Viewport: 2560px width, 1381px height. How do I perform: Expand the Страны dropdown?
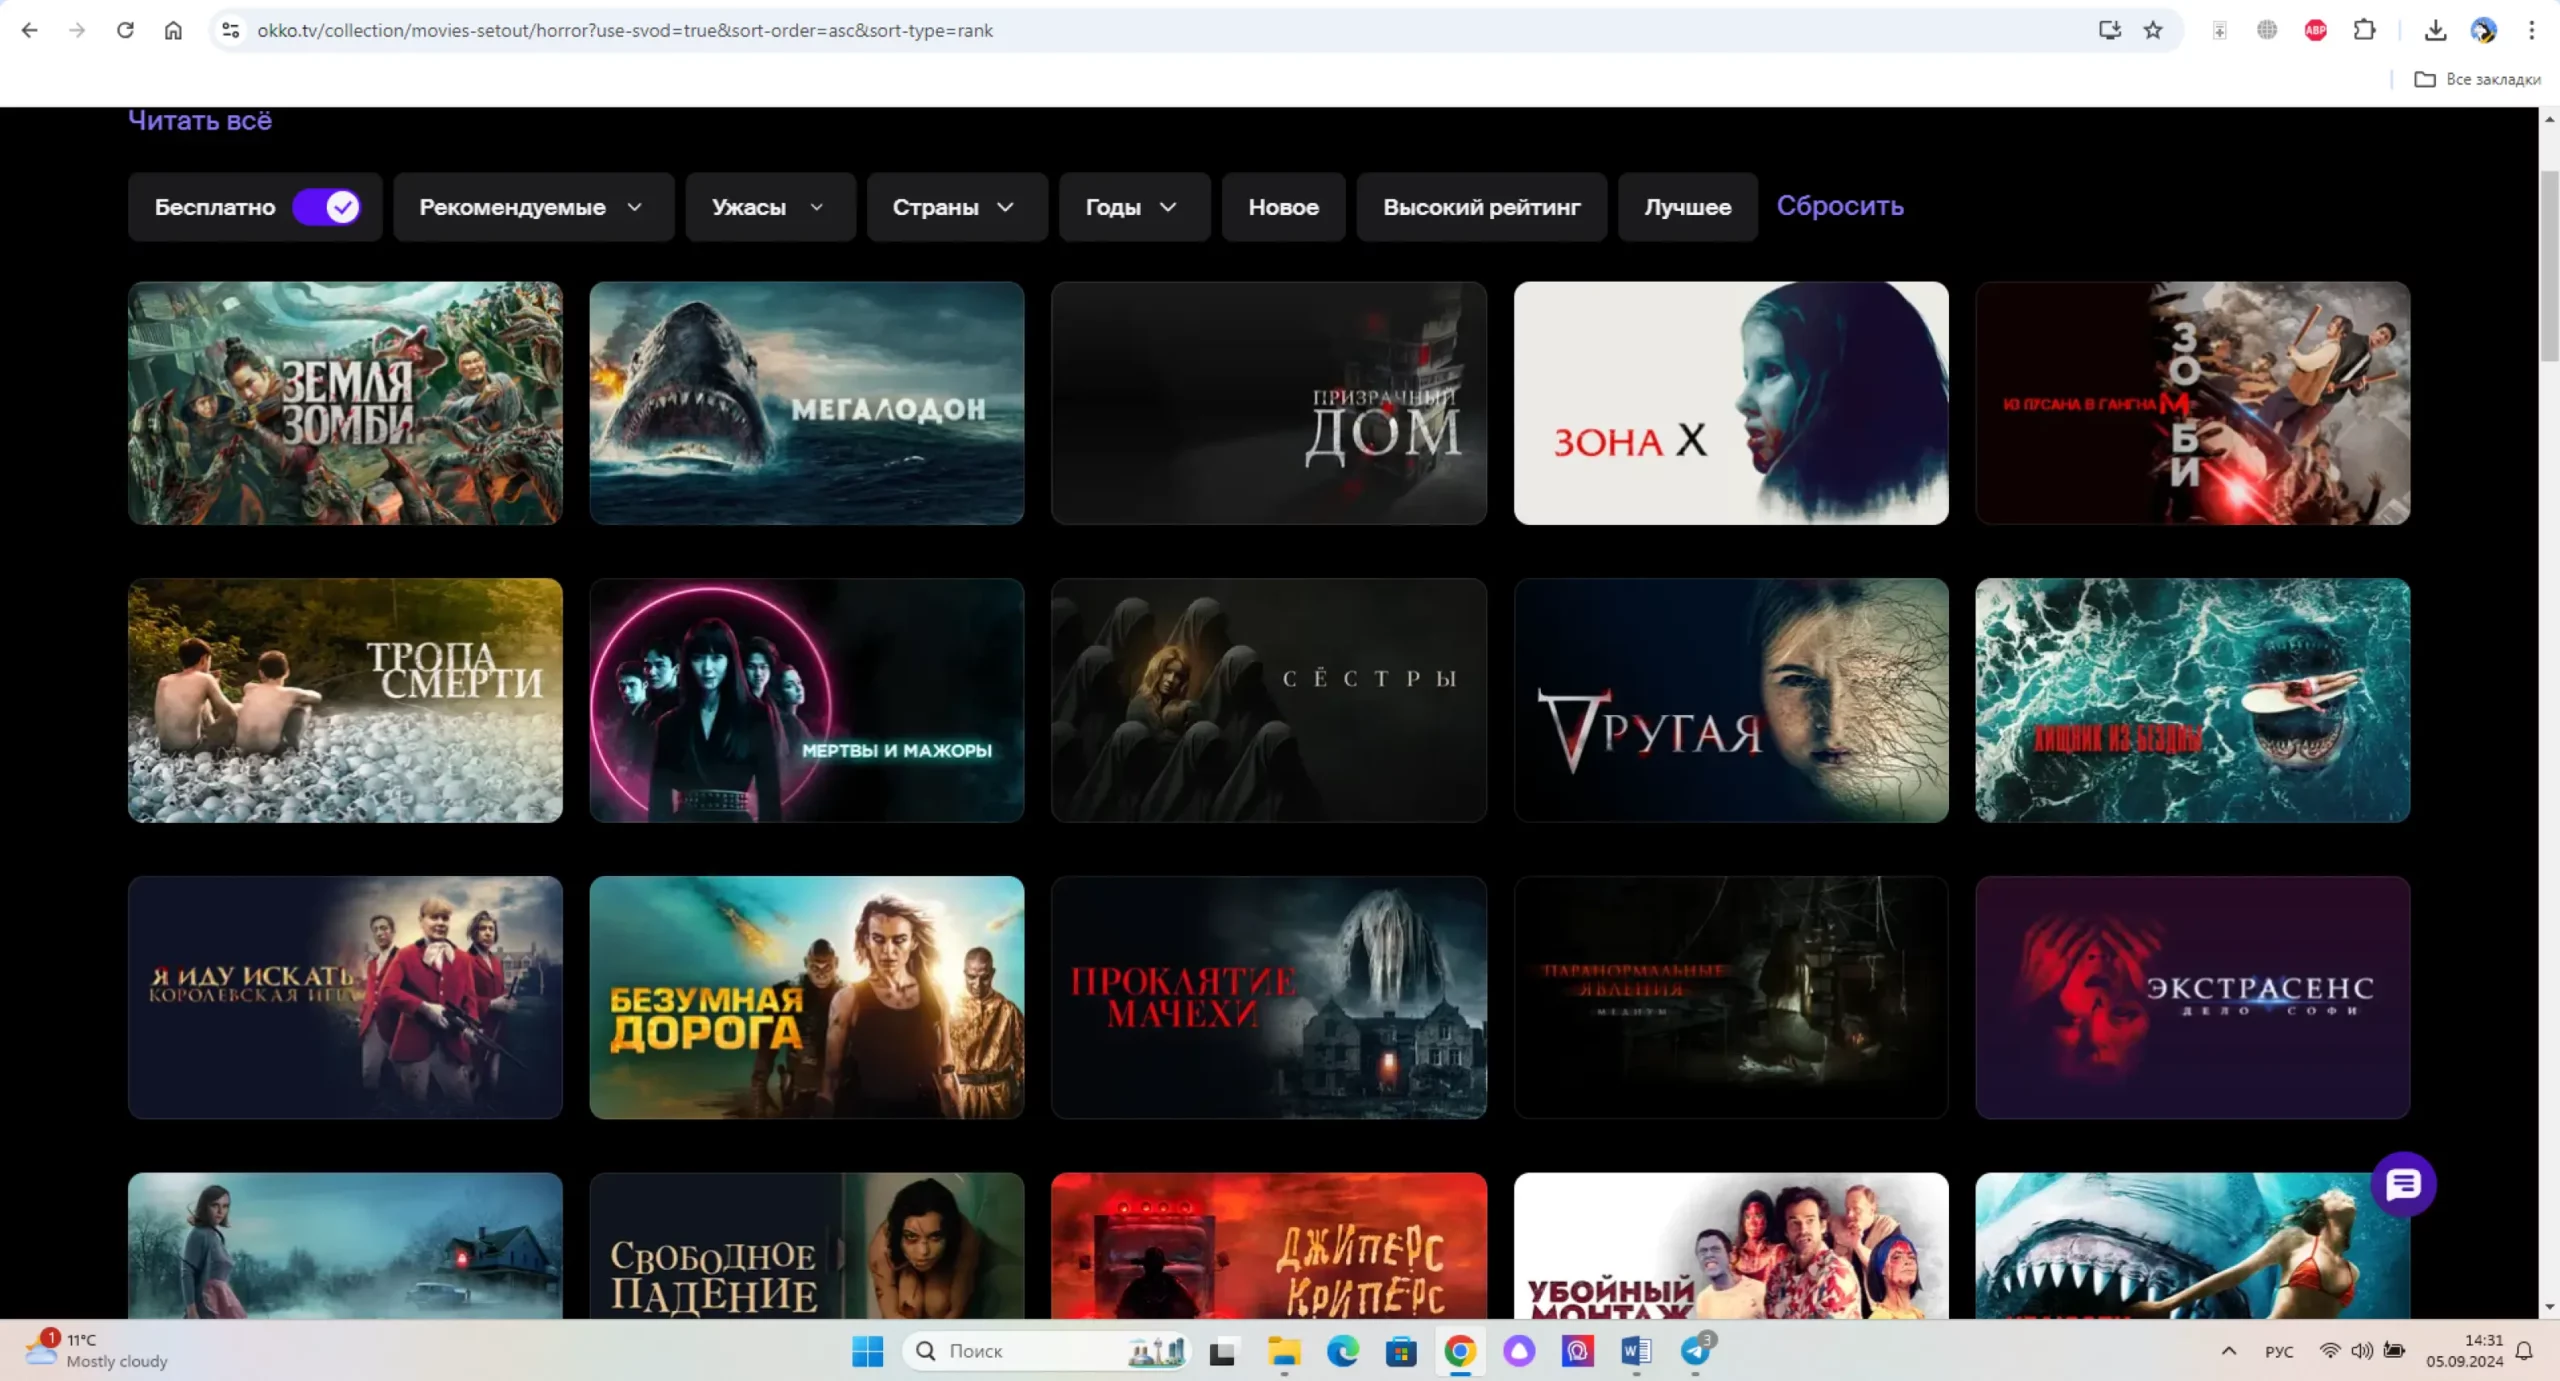955,207
